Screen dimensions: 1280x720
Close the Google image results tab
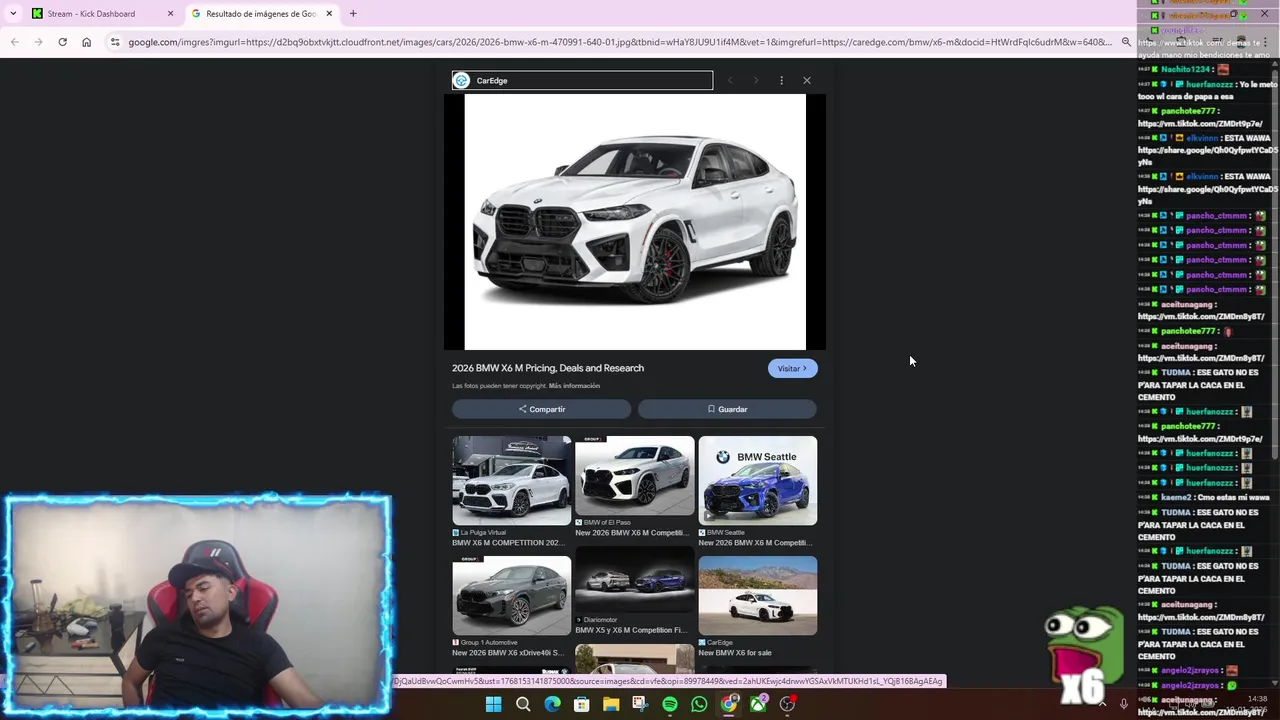tap(329, 14)
